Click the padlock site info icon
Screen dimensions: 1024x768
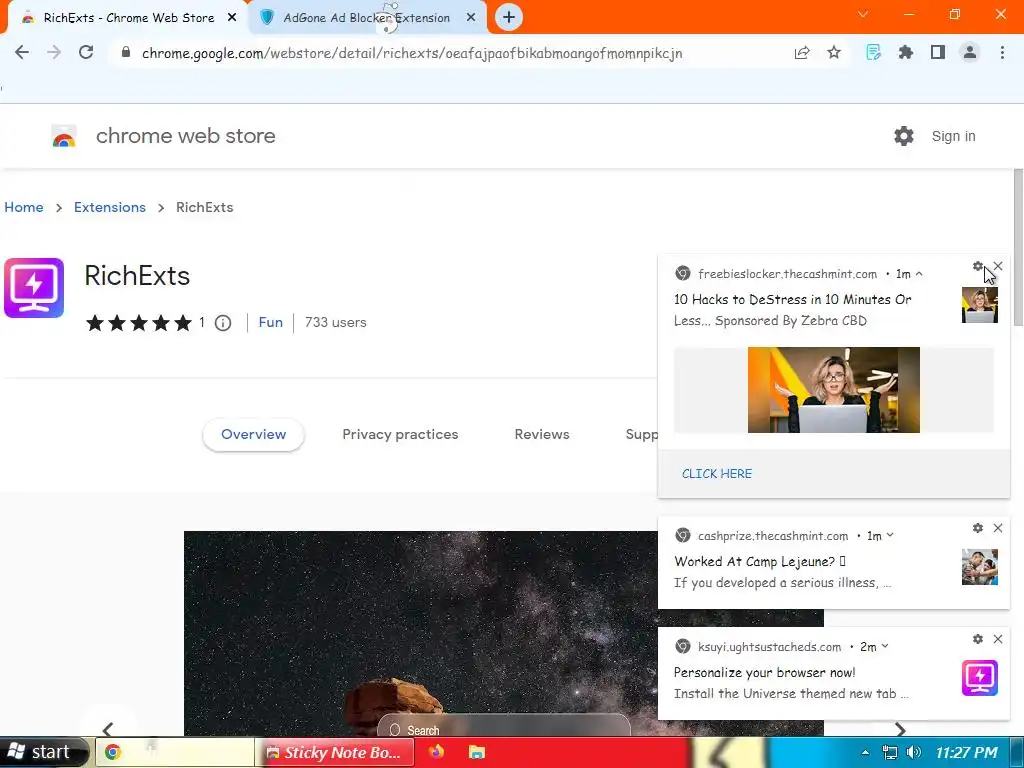pyautogui.click(x=126, y=53)
